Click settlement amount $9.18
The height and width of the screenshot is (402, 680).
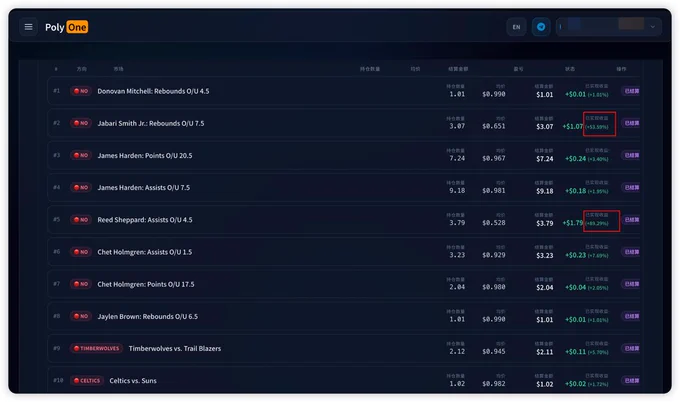pos(545,191)
